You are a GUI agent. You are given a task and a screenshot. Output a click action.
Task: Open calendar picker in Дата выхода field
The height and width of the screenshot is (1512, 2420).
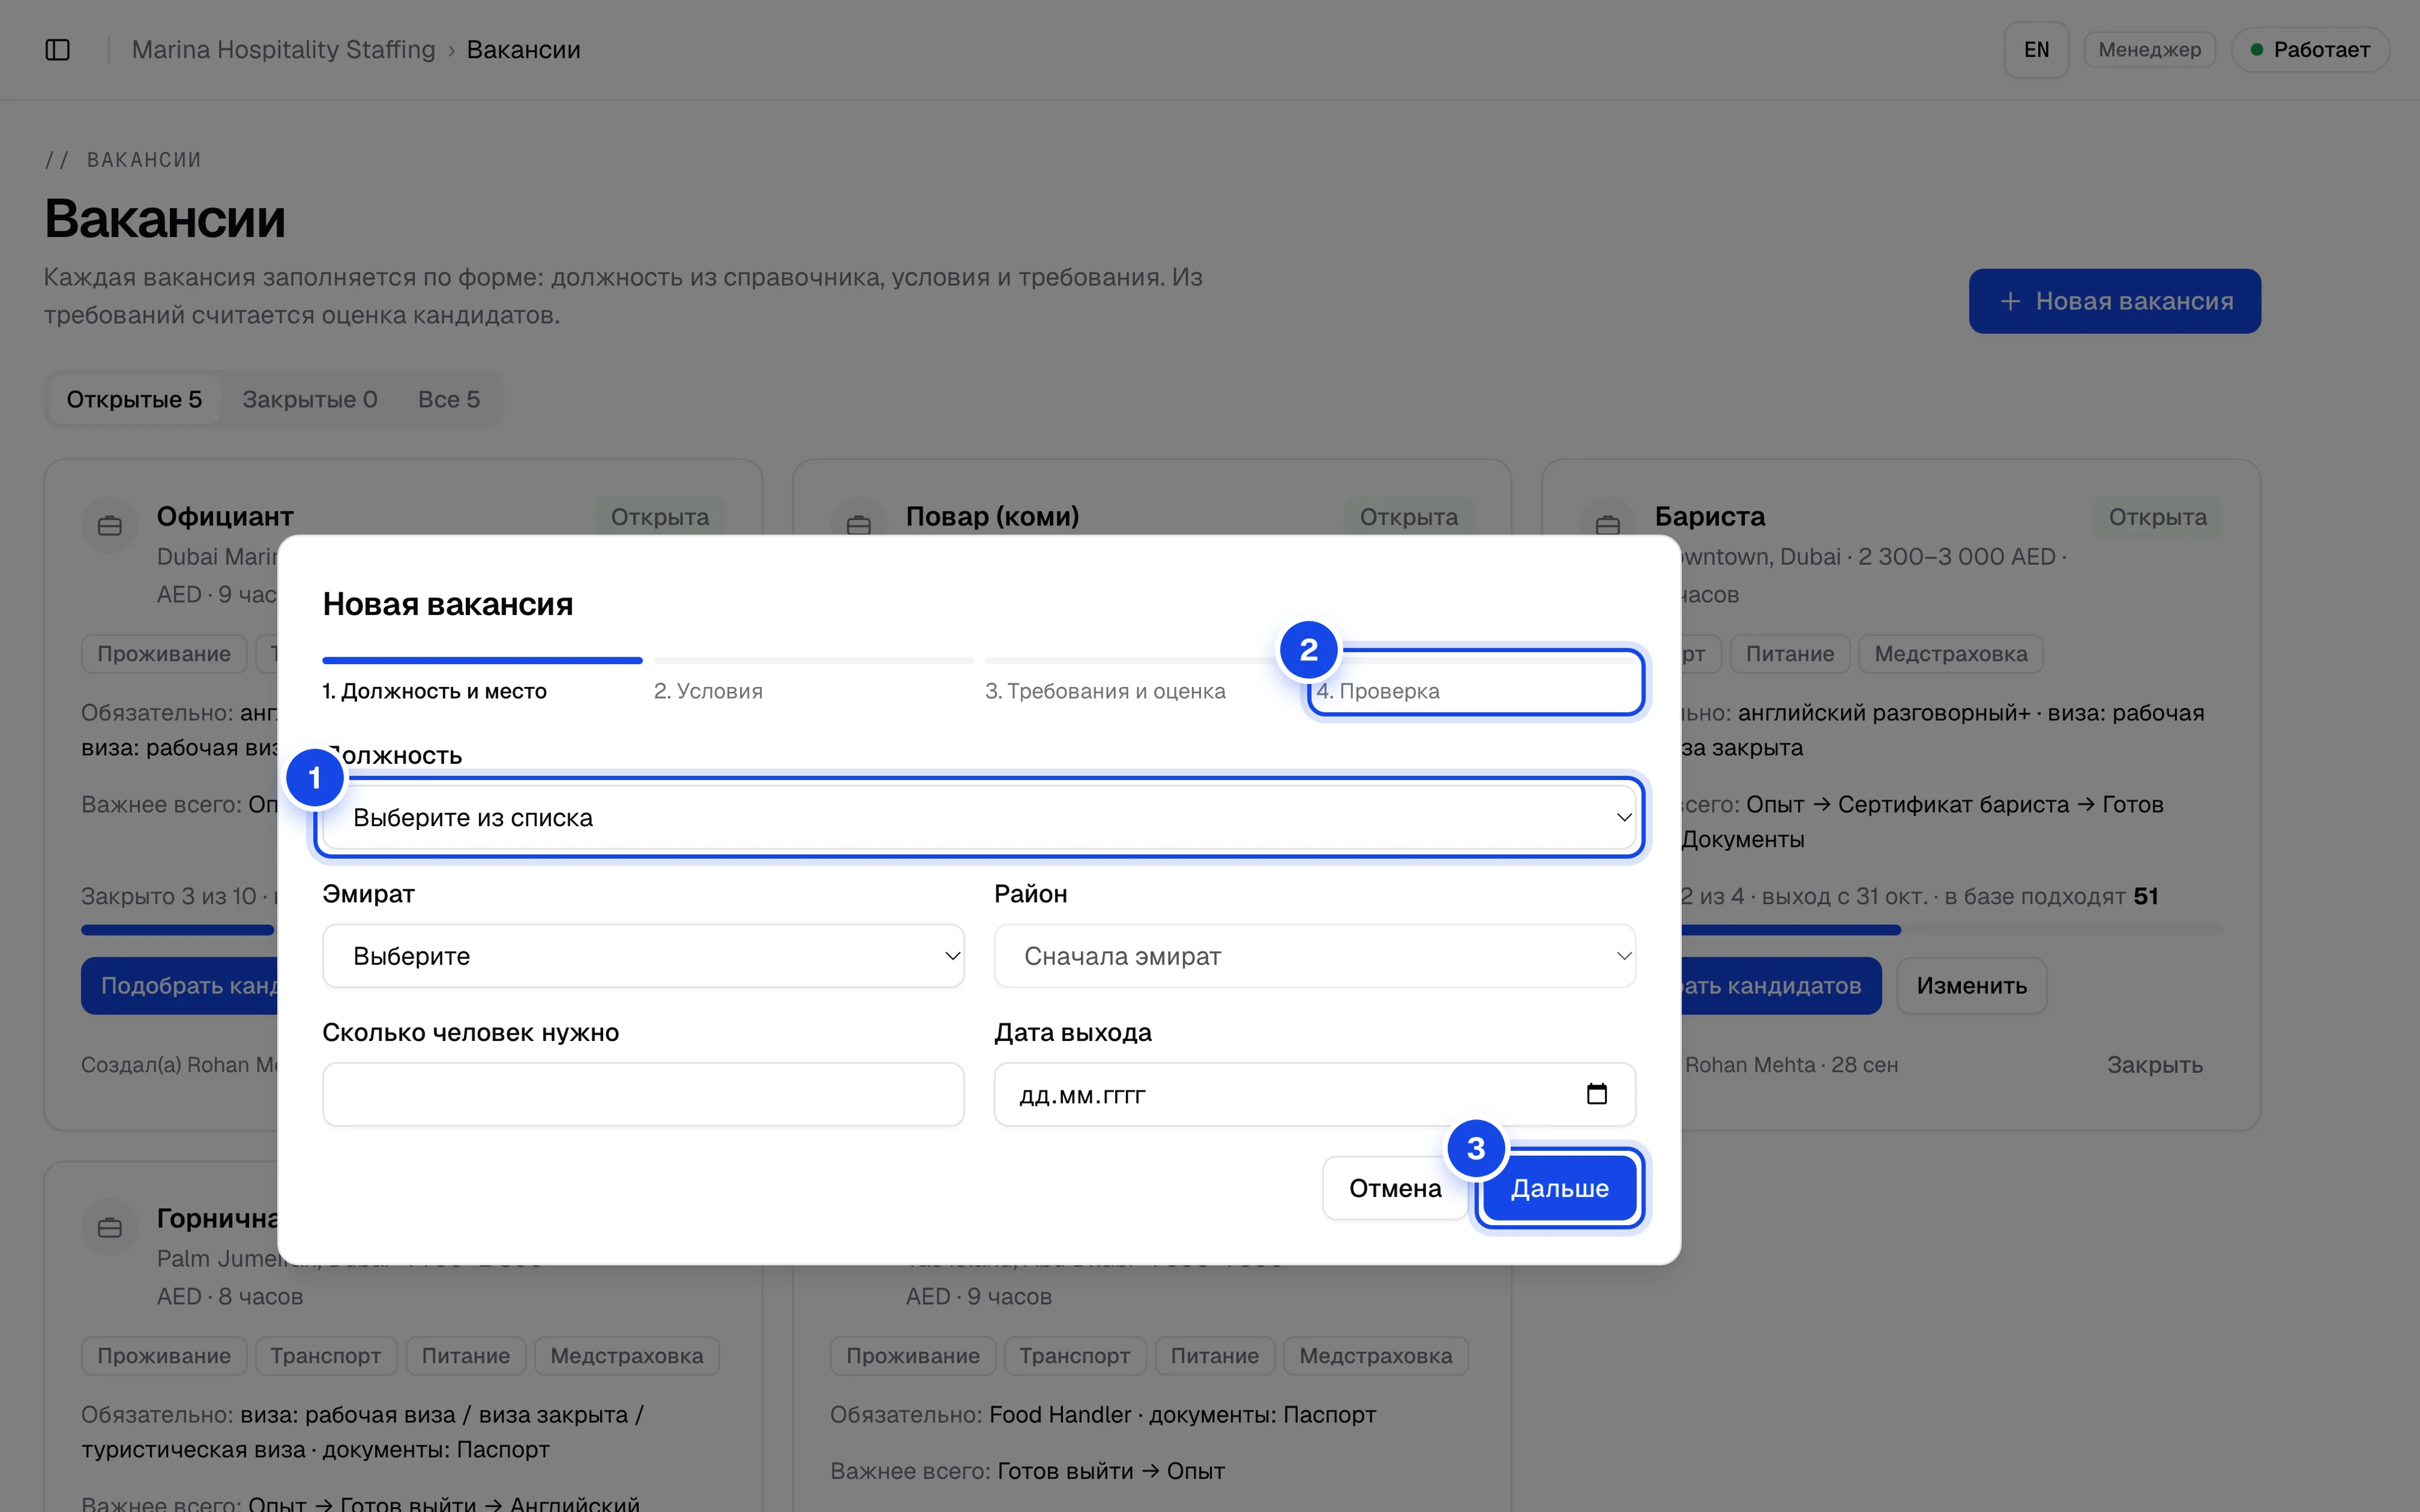tap(1596, 1094)
